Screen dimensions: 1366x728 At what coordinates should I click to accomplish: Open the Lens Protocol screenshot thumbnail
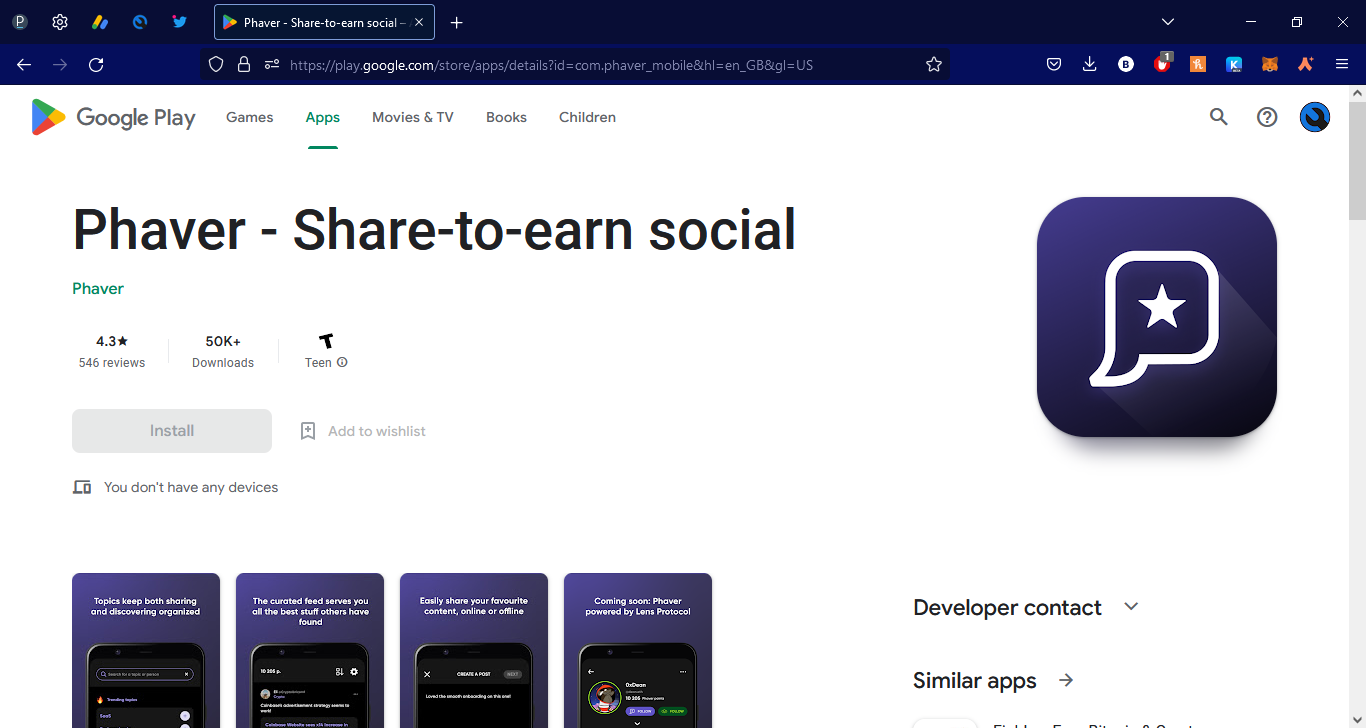[638, 650]
